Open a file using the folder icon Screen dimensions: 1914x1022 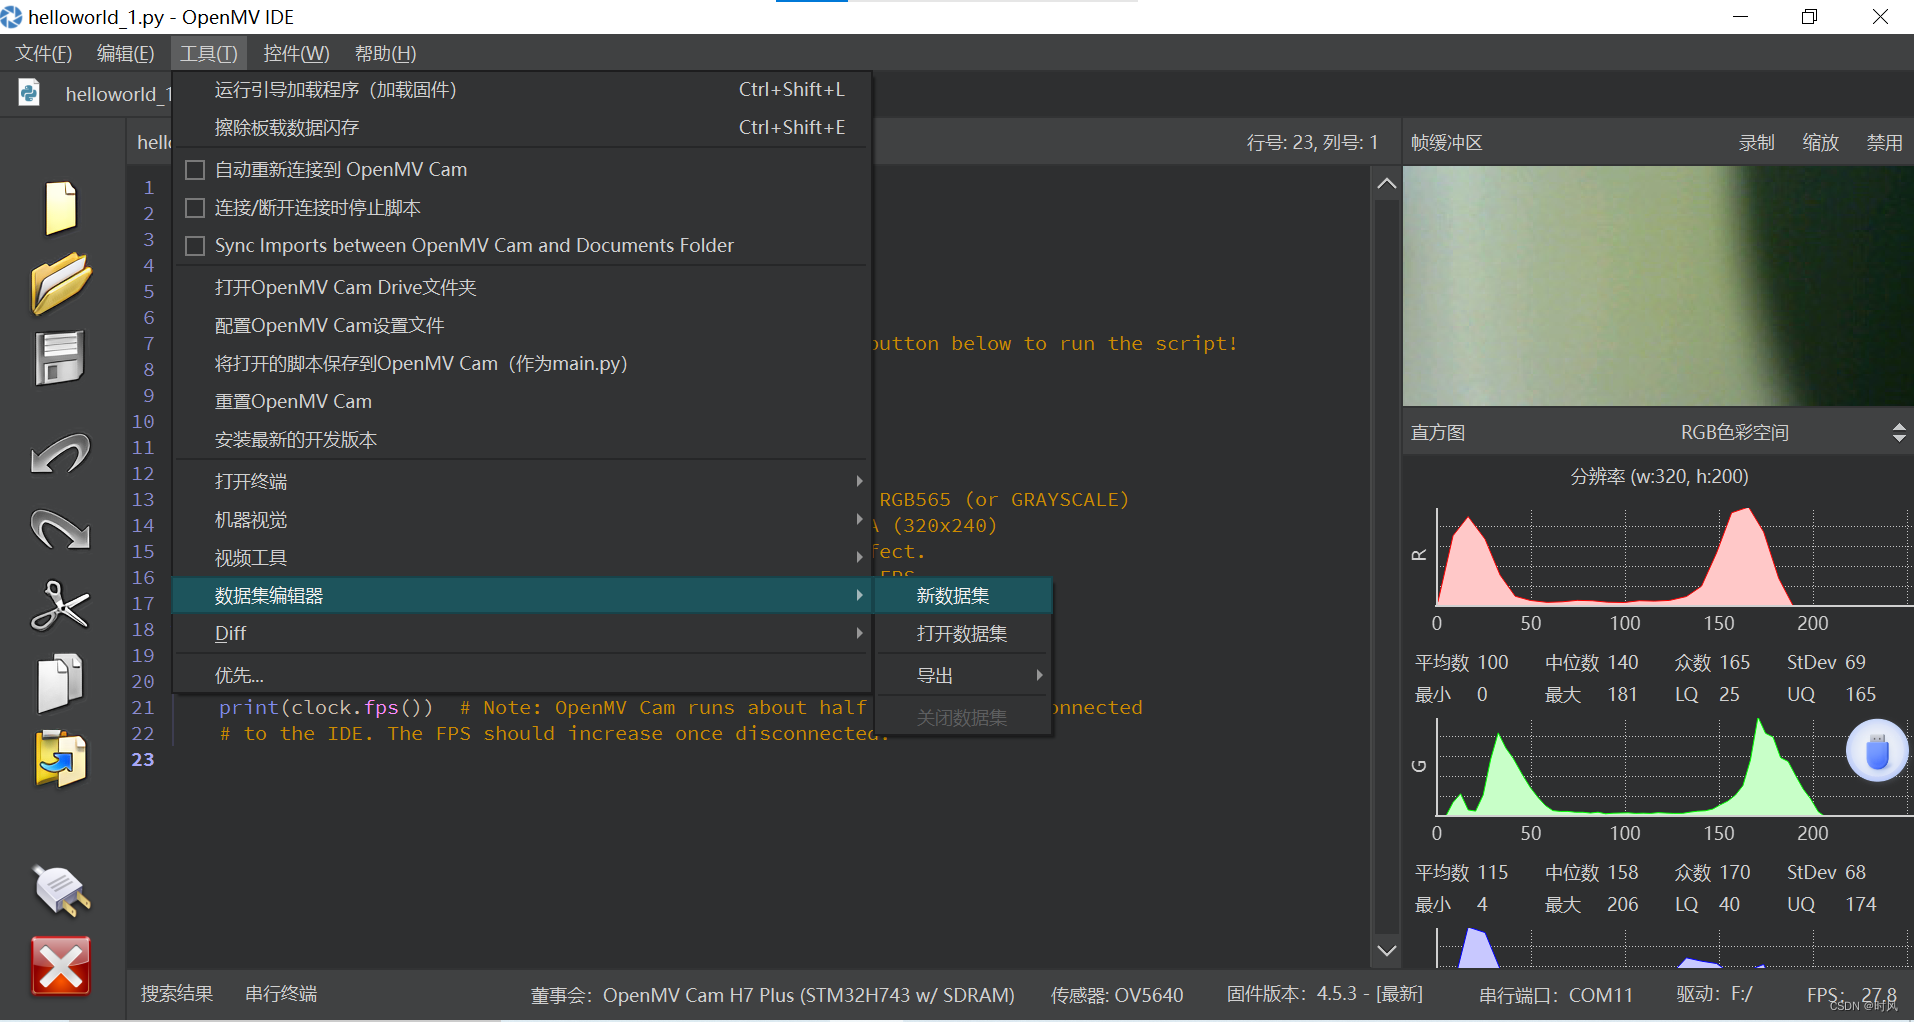[60, 283]
